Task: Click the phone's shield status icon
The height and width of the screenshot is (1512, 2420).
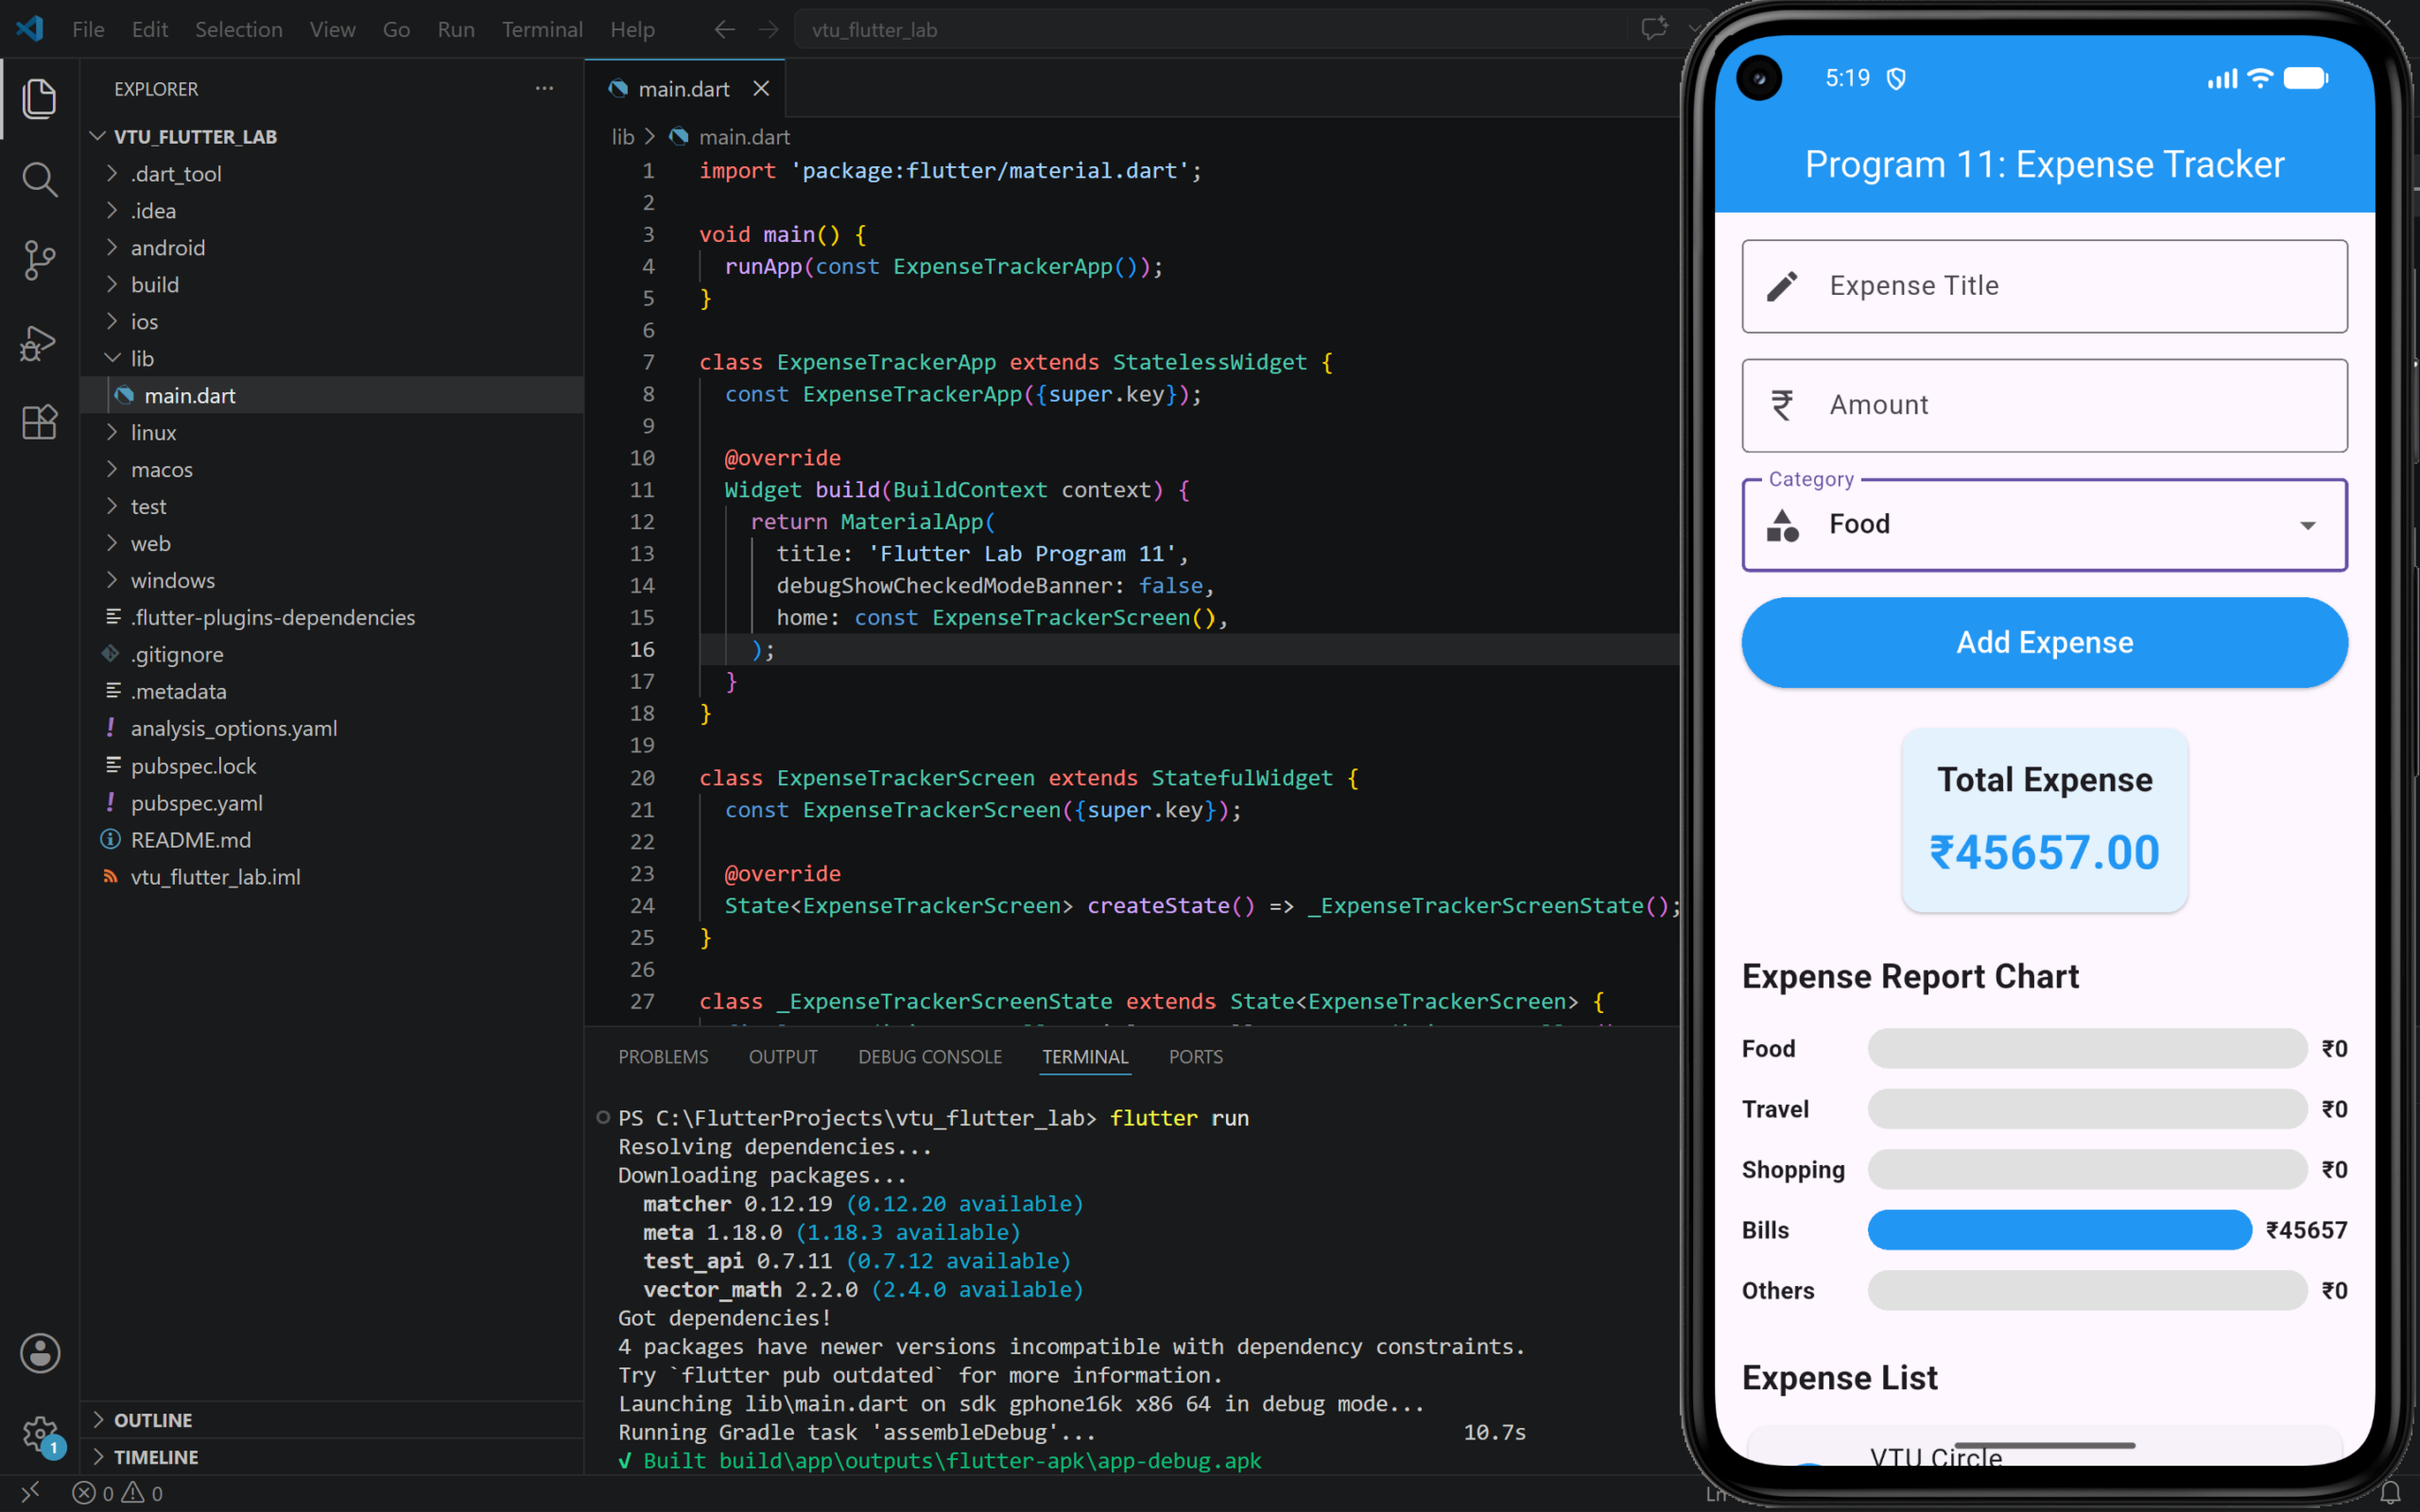Action: point(1896,79)
